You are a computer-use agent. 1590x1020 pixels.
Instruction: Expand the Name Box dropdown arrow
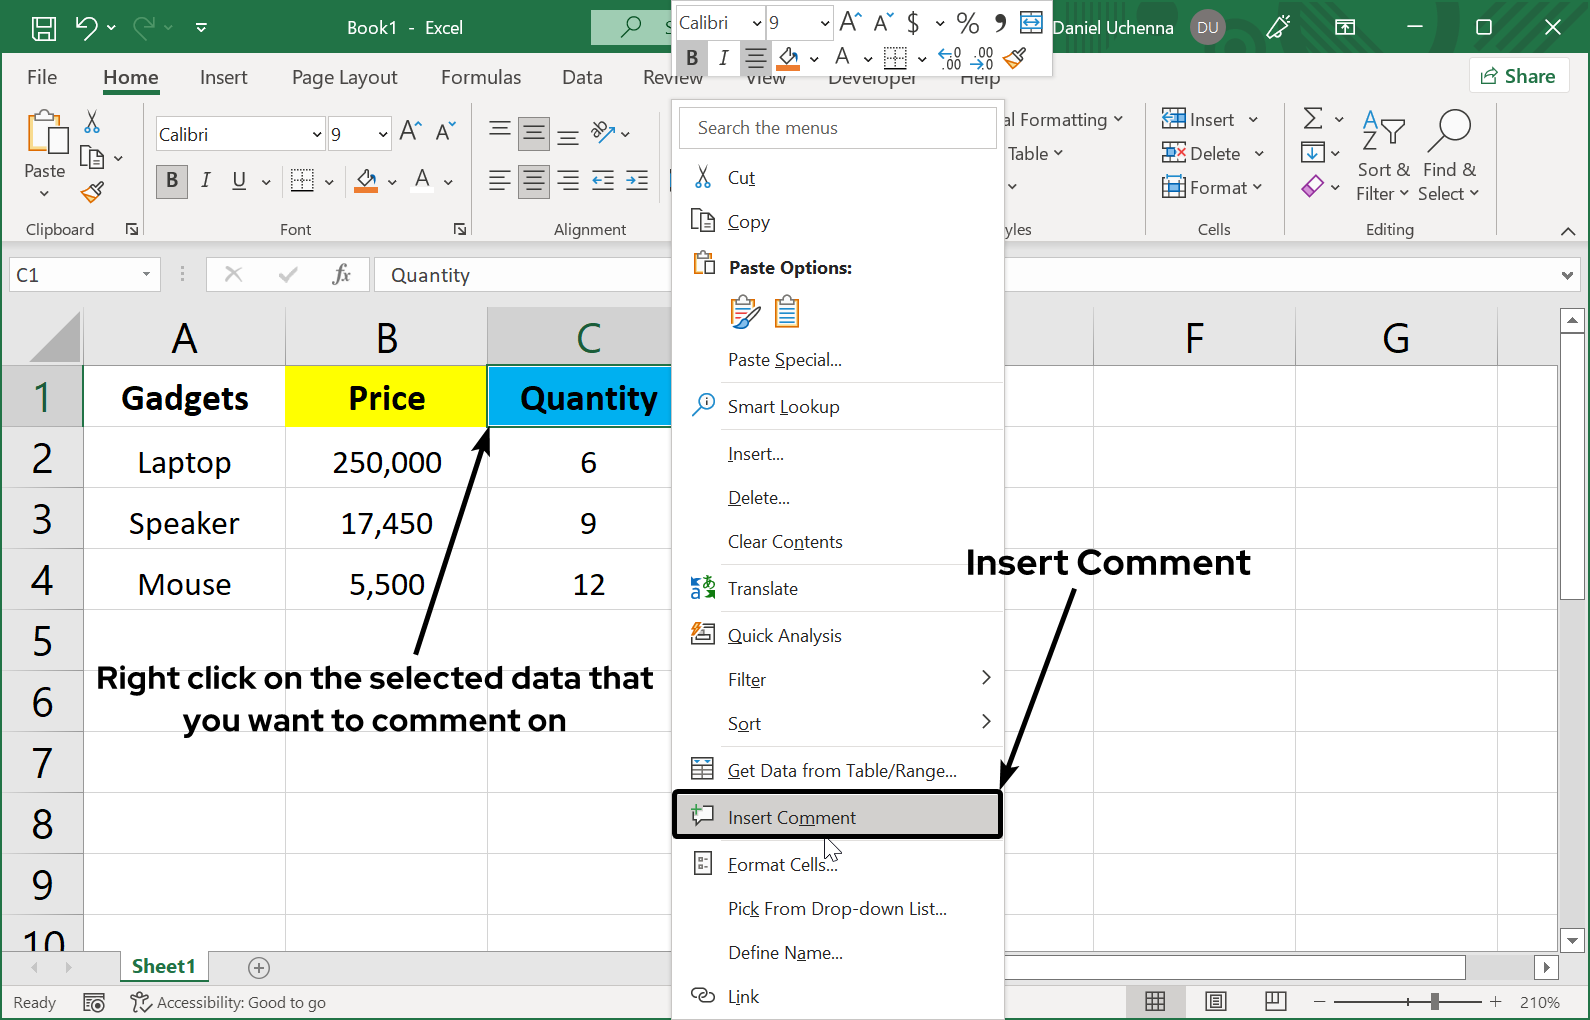click(146, 274)
